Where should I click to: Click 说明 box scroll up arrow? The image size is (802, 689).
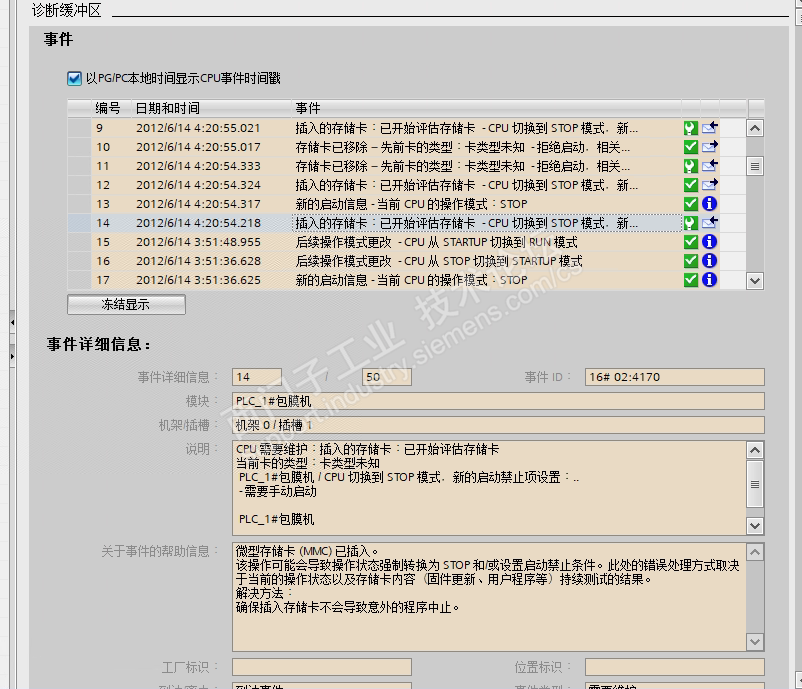click(755, 450)
